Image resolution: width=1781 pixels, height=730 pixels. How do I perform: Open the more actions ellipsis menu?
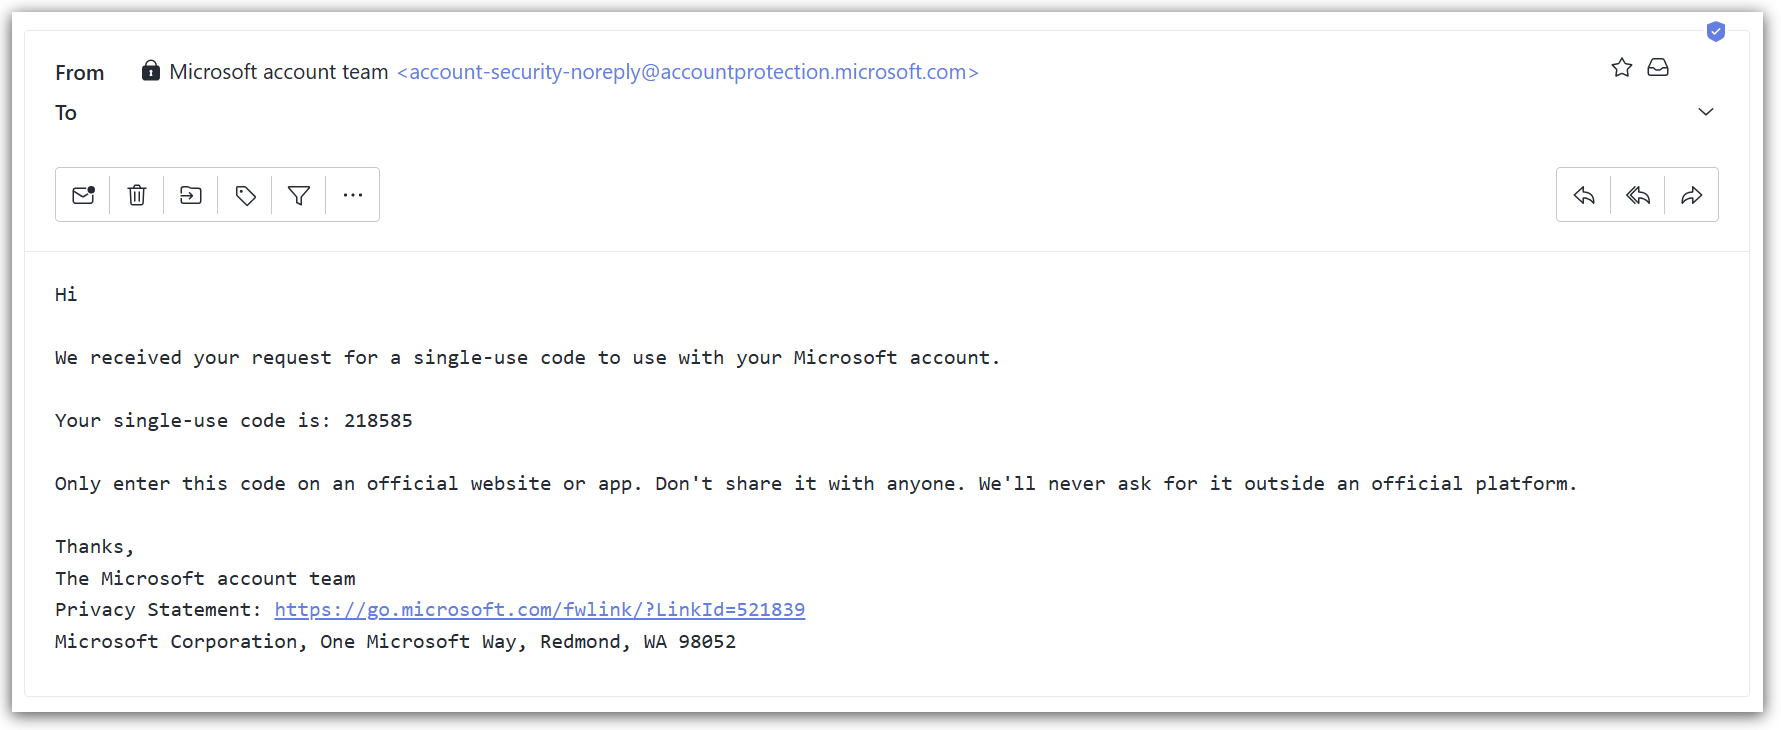(x=353, y=195)
